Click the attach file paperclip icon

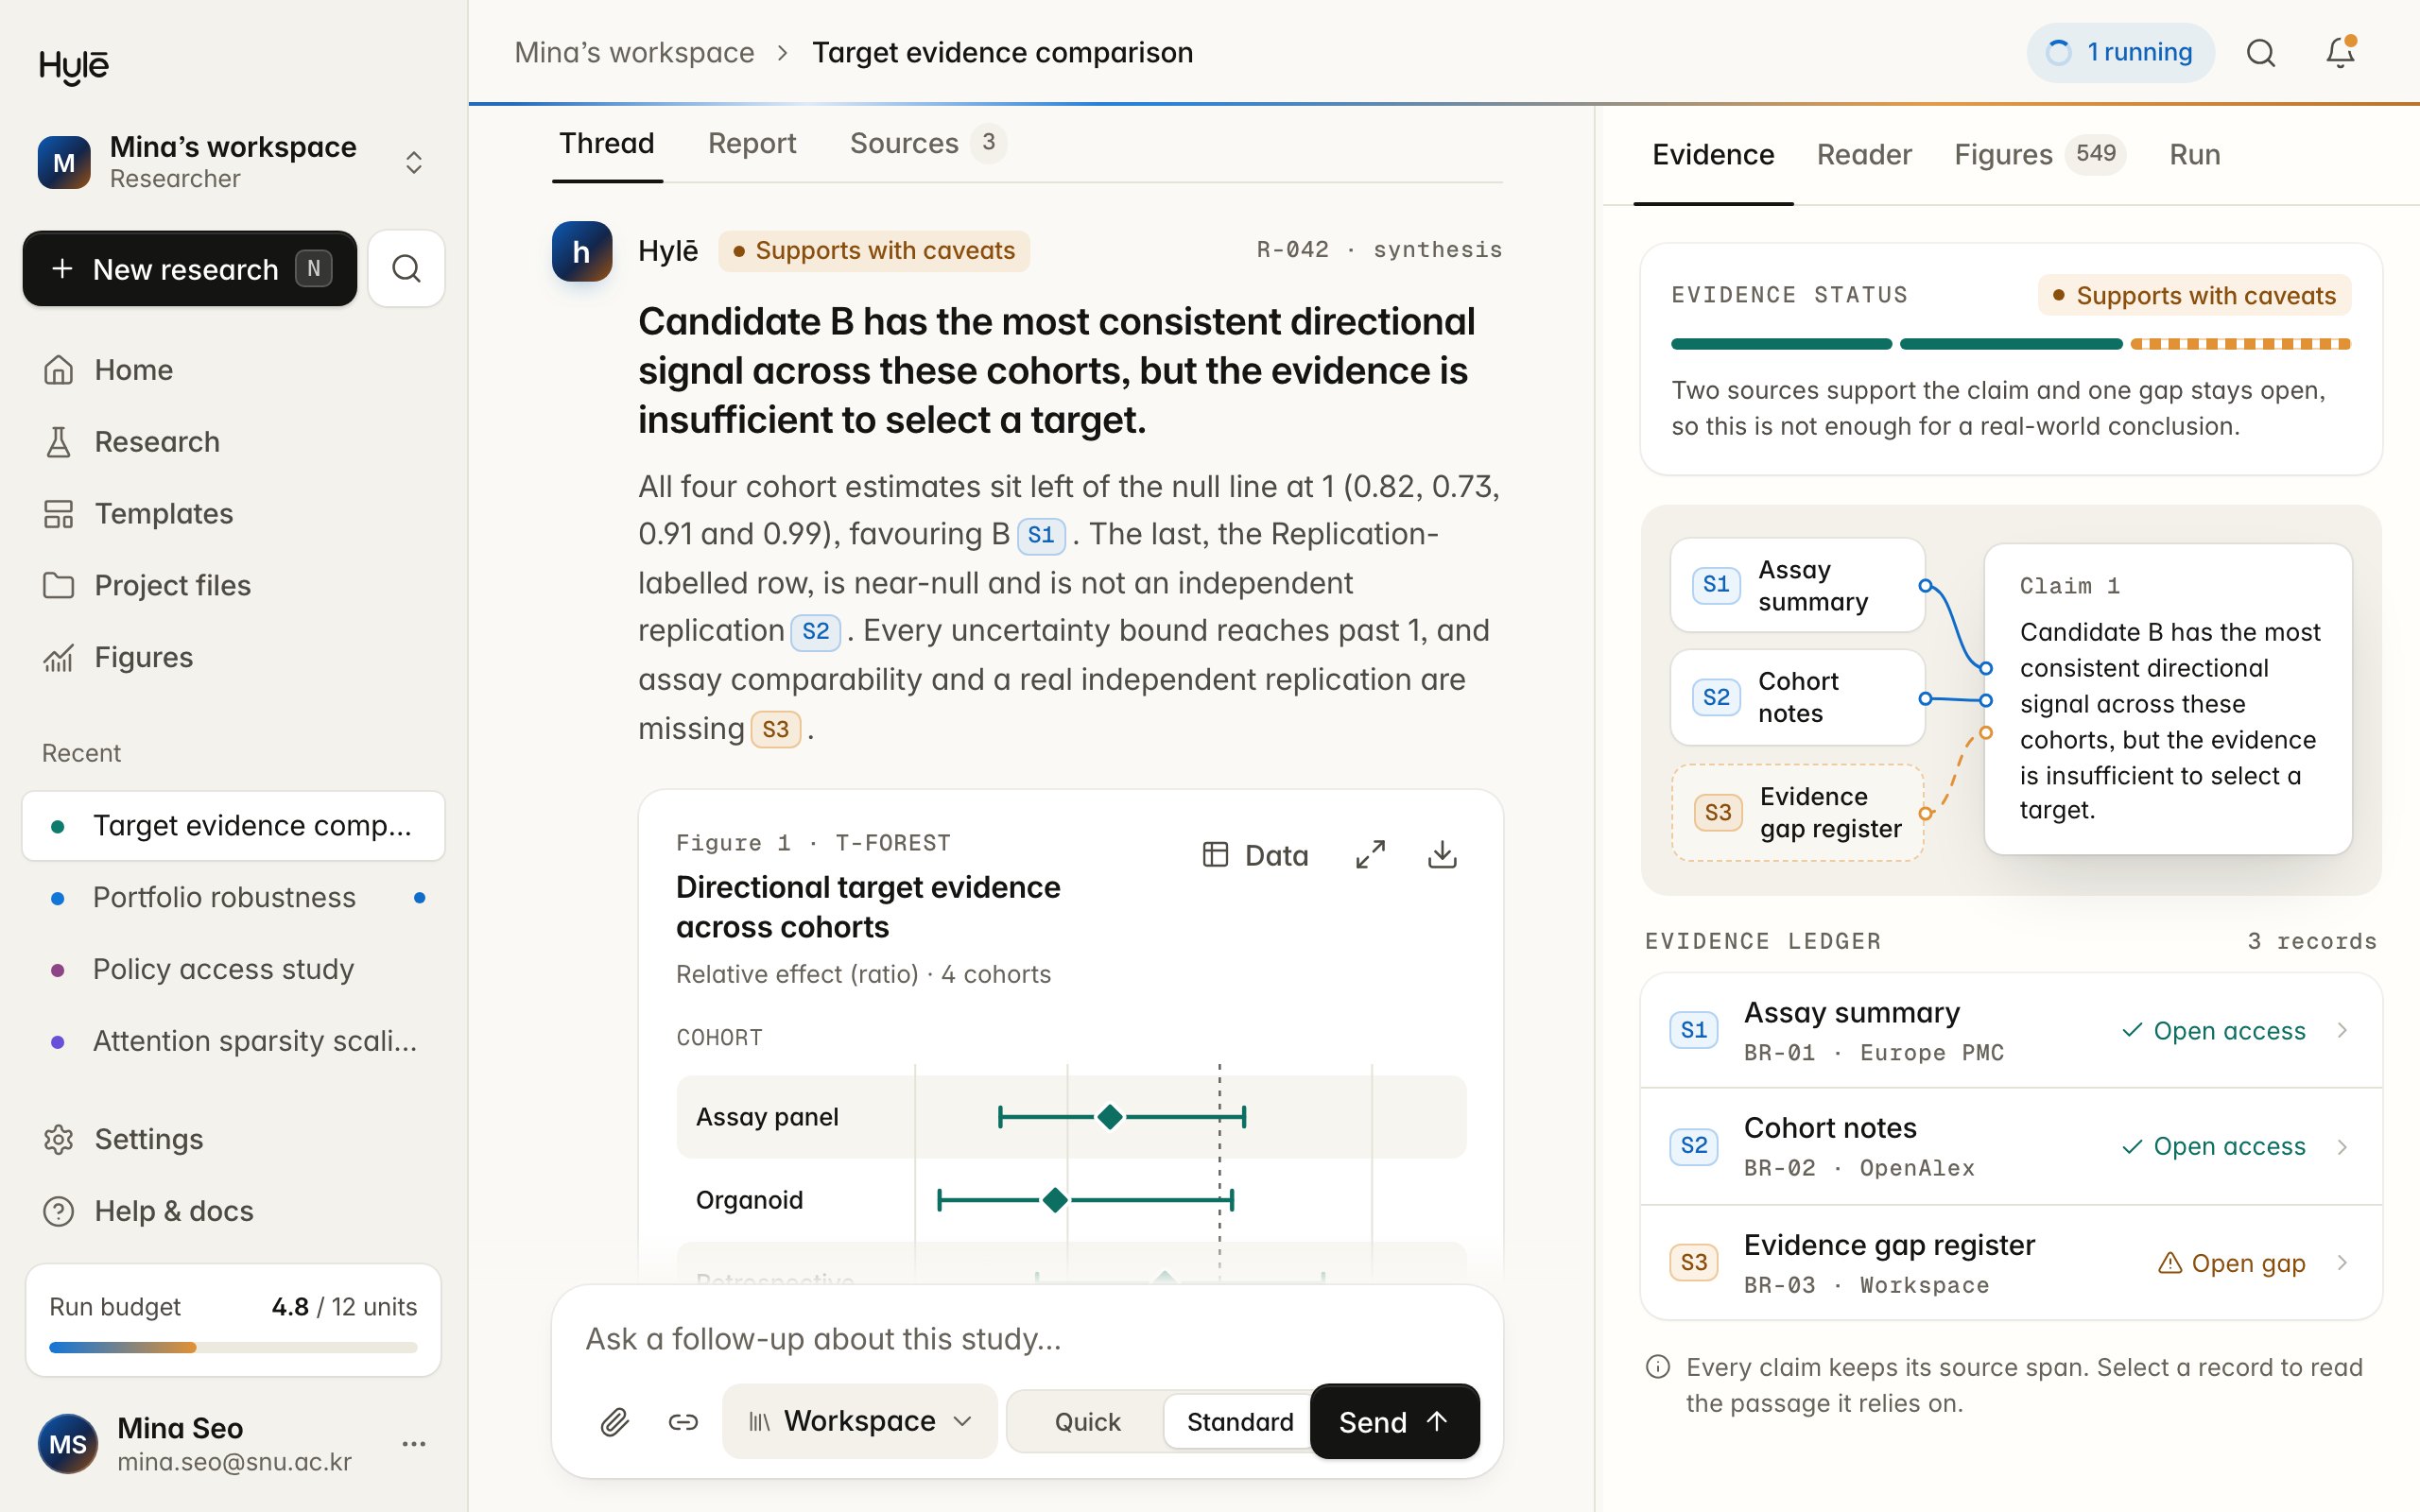[x=614, y=1421]
